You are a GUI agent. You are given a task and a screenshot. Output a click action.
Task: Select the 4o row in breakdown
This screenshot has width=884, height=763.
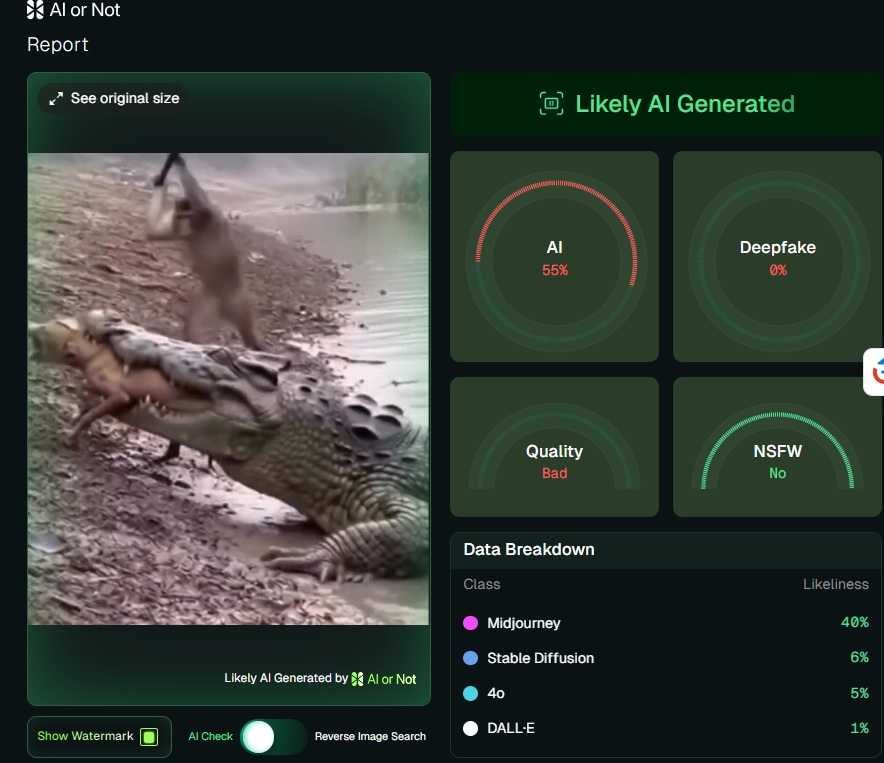pyautogui.click(x=665, y=693)
